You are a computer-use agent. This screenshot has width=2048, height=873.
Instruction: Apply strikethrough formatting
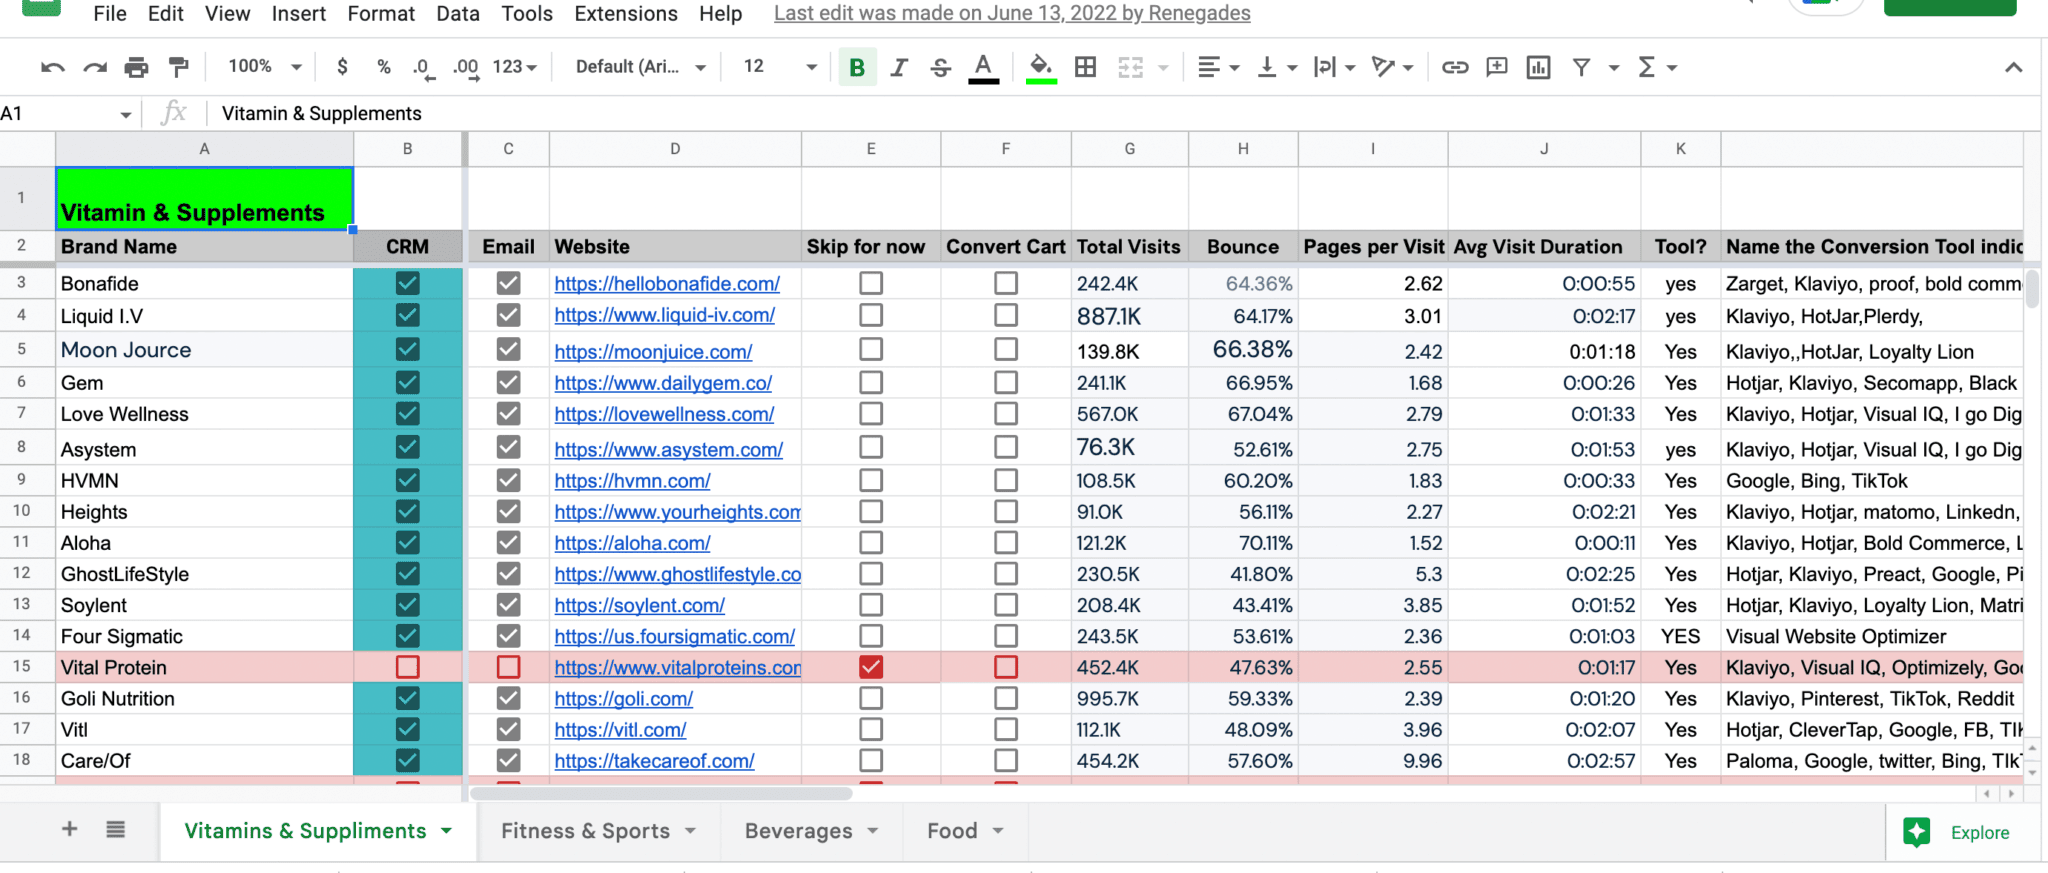(941, 67)
